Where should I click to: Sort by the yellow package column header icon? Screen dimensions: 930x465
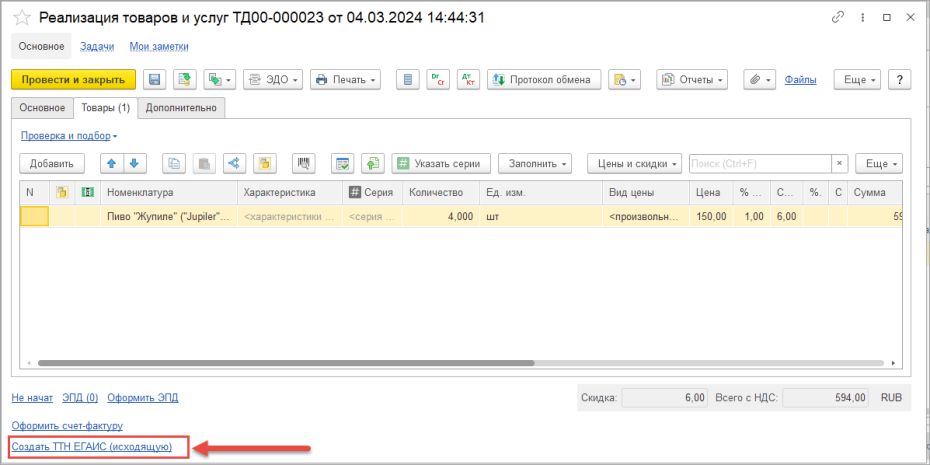[x=62, y=192]
